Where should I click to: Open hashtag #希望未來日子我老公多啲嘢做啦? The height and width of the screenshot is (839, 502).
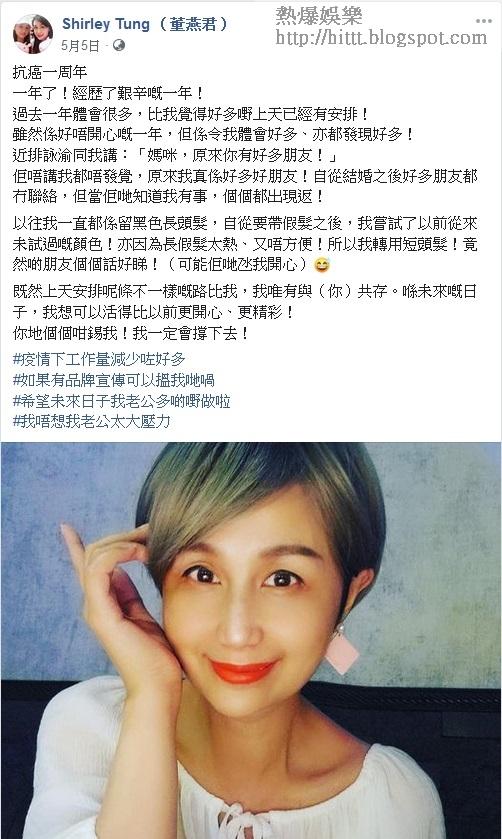[x=121, y=401]
